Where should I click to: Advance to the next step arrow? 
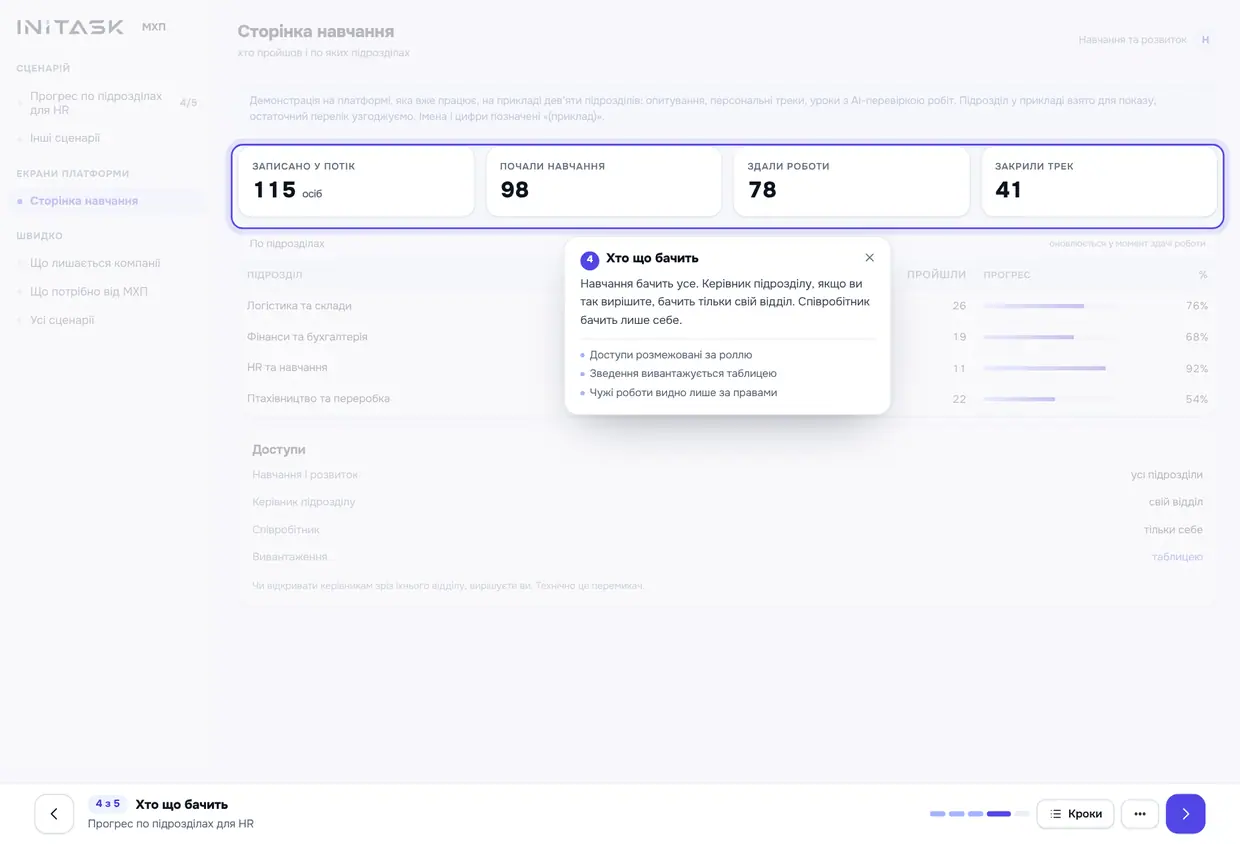(x=1185, y=814)
